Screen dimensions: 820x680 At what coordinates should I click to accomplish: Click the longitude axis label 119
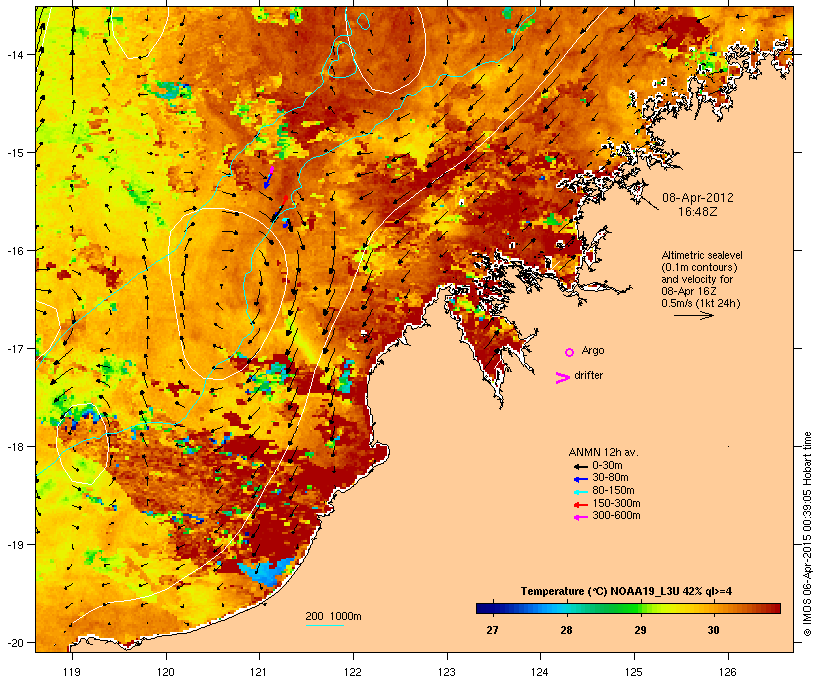point(72,672)
